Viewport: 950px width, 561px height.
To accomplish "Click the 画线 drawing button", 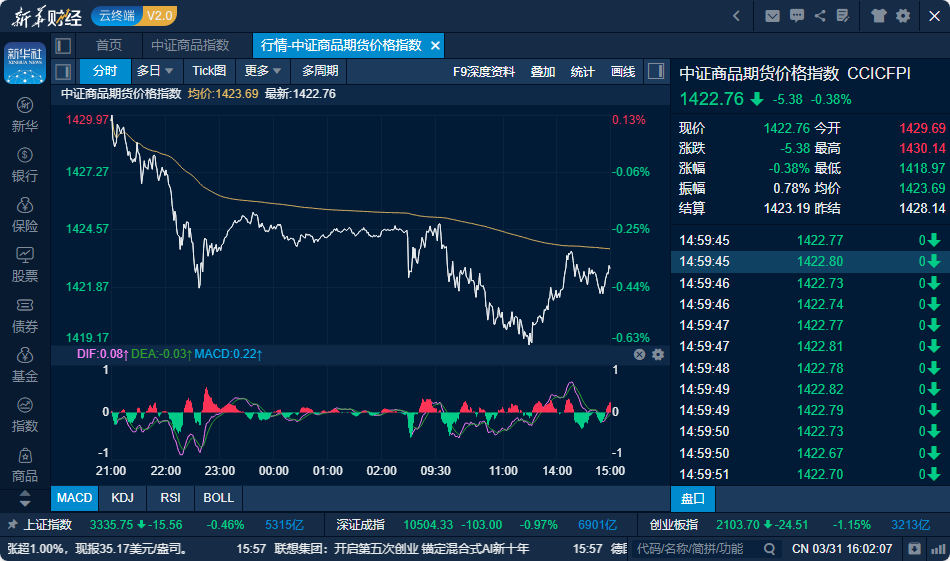I will (623, 71).
